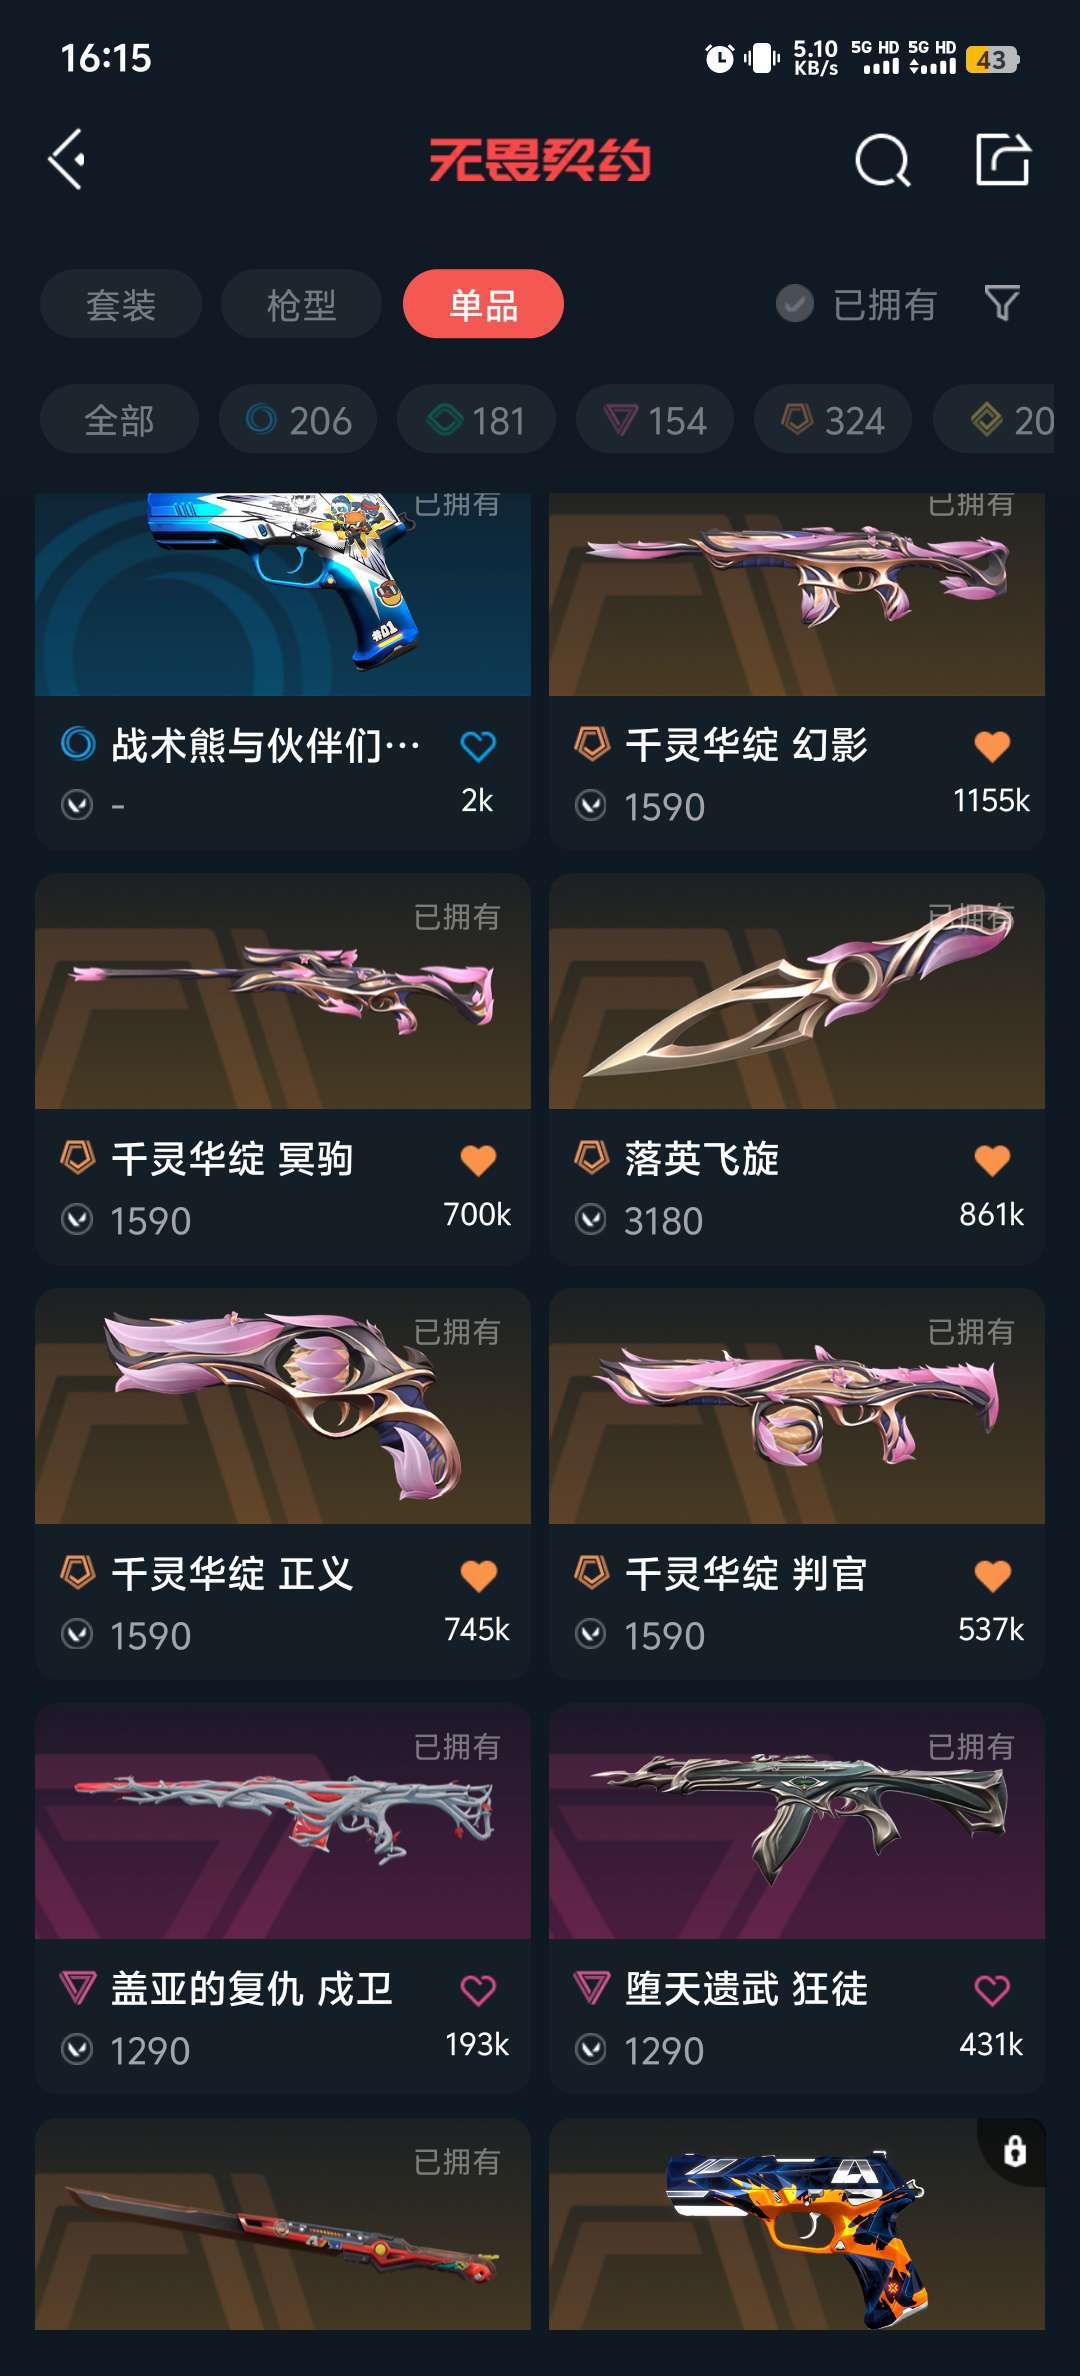Select the 全部 rarity filter

point(119,420)
